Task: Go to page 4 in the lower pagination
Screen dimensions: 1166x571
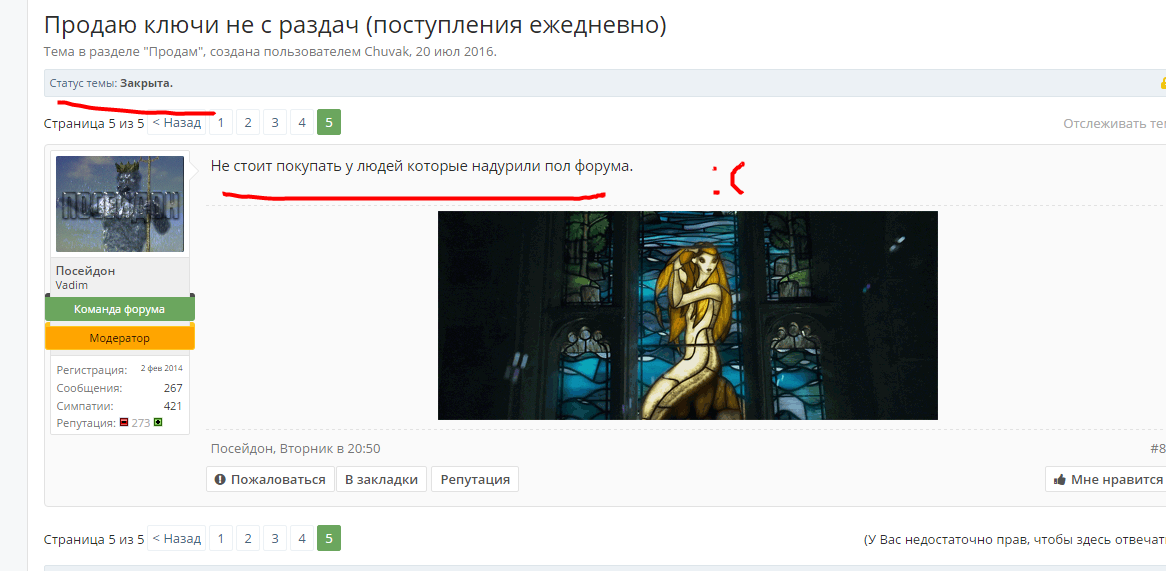Action: pos(301,538)
